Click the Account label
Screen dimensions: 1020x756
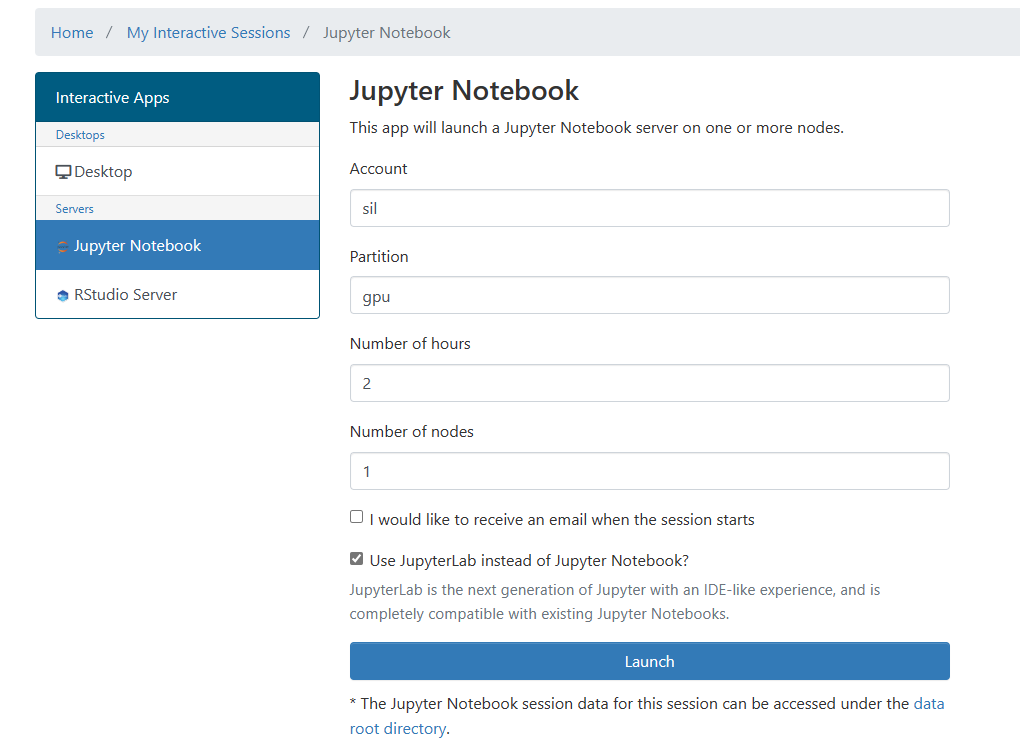tap(379, 169)
